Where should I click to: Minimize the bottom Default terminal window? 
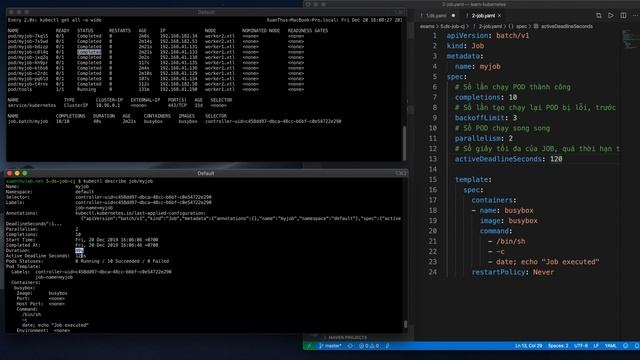click(x=17, y=173)
